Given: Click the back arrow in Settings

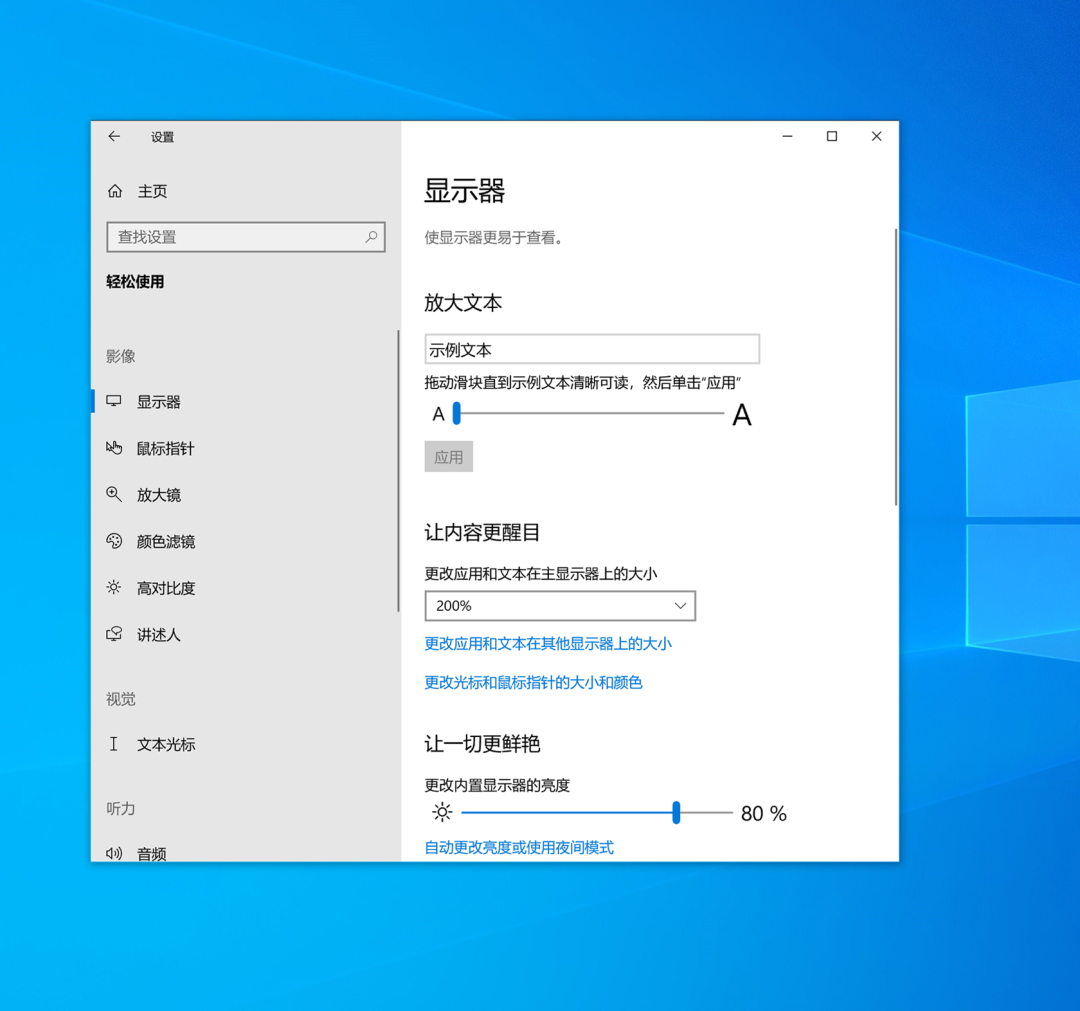Looking at the screenshot, I should (114, 136).
